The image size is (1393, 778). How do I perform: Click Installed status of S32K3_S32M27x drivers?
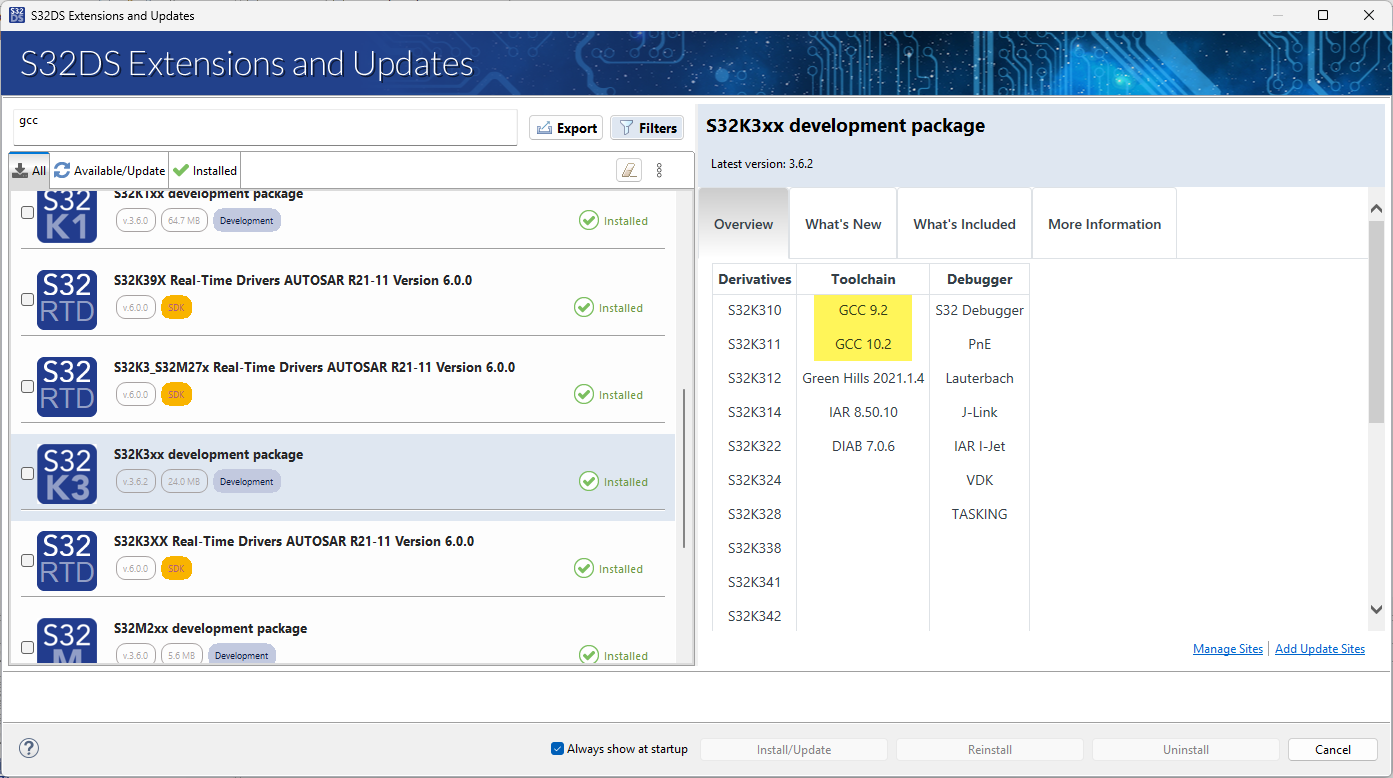(608, 395)
